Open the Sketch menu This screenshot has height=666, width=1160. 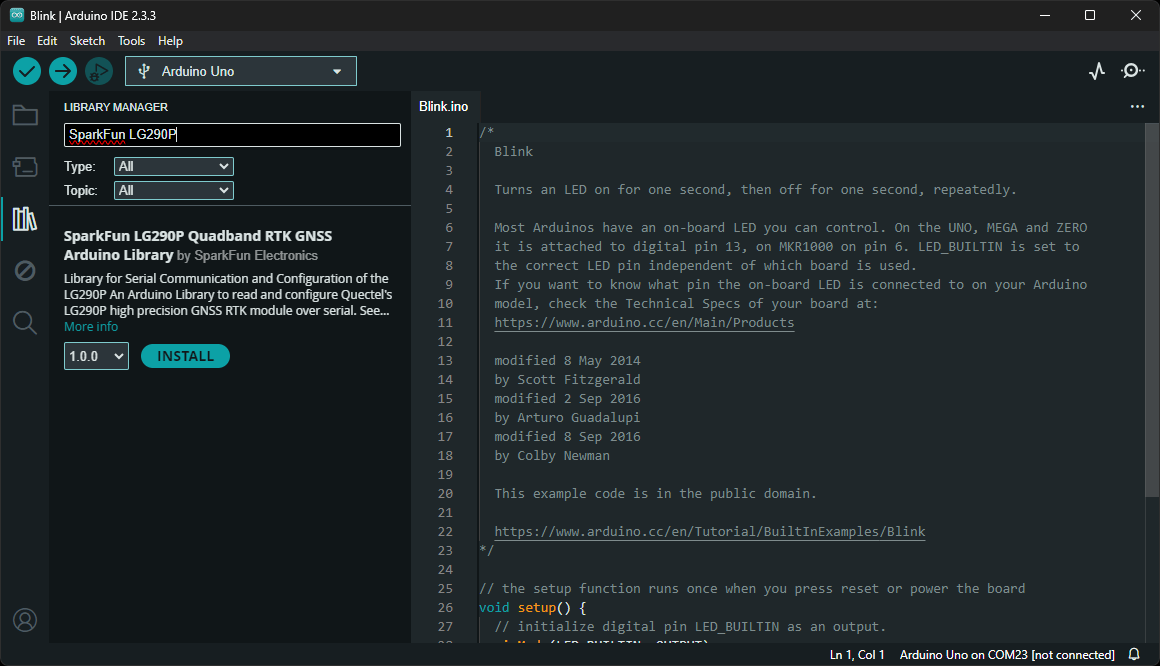pos(87,41)
